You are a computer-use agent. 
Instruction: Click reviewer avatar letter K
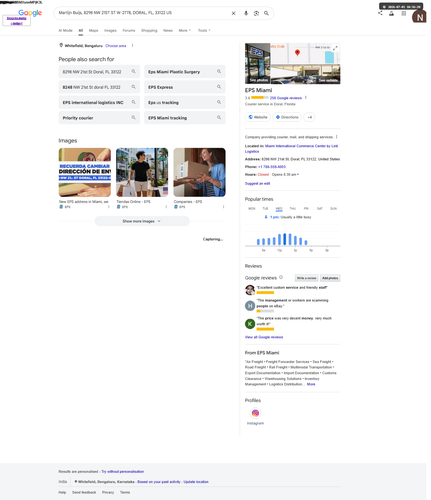pyautogui.click(x=250, y=324)
